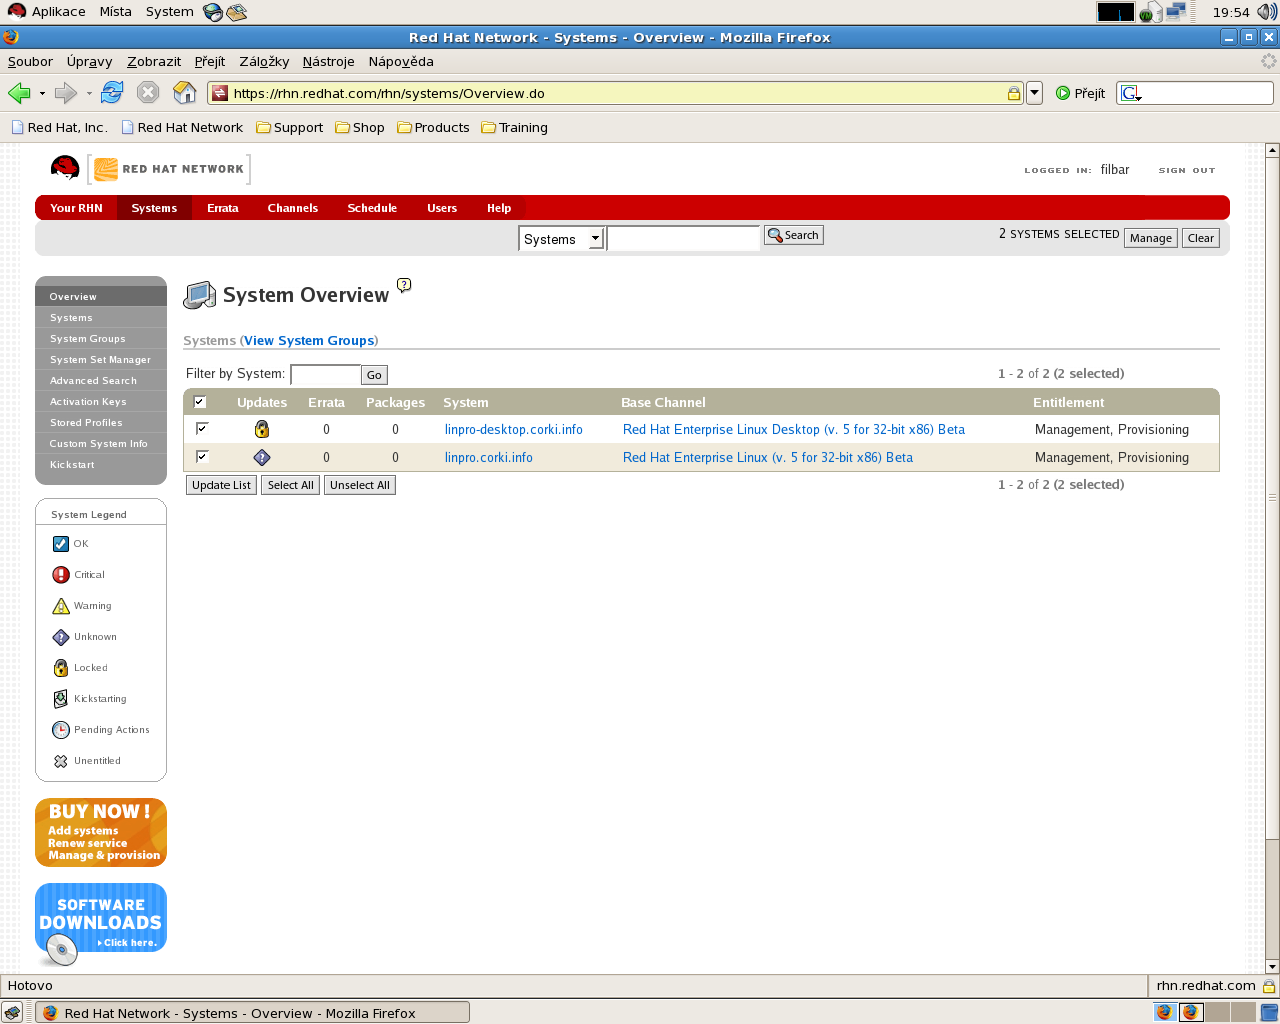Click the green Přejít go icon

1063,93
